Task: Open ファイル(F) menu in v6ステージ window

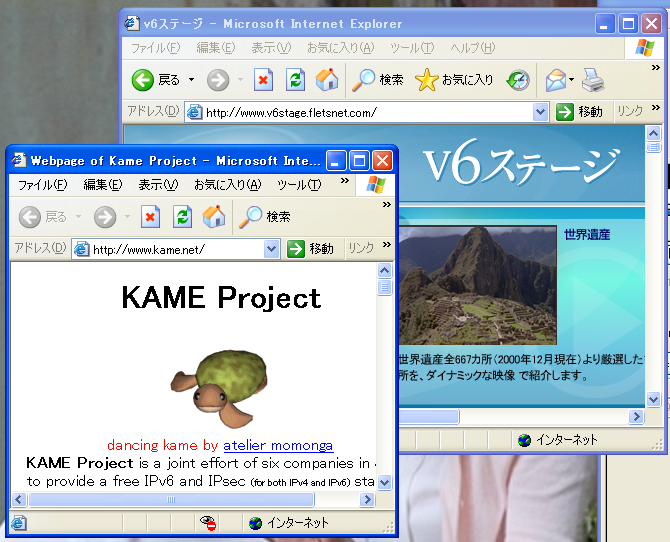Action: point(156,48)
